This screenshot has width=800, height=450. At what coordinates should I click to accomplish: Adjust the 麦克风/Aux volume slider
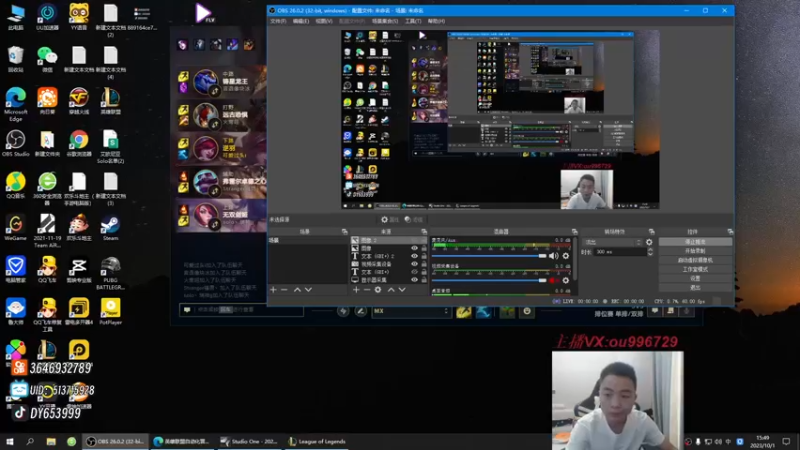[x=489, y=256]
